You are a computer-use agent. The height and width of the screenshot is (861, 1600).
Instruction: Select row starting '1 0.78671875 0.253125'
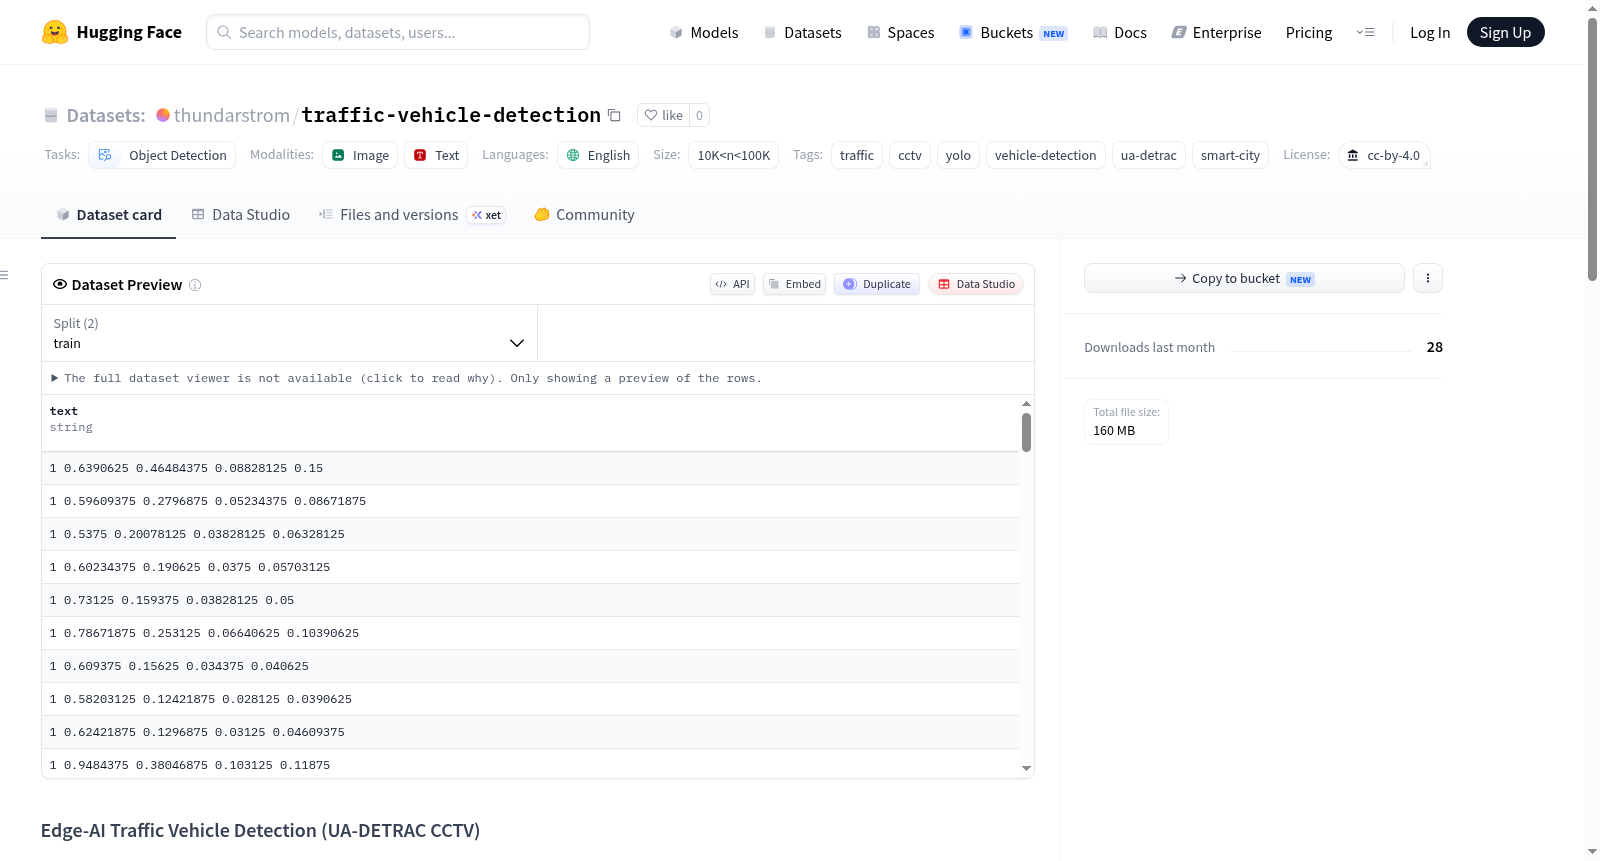pos(530,633)
